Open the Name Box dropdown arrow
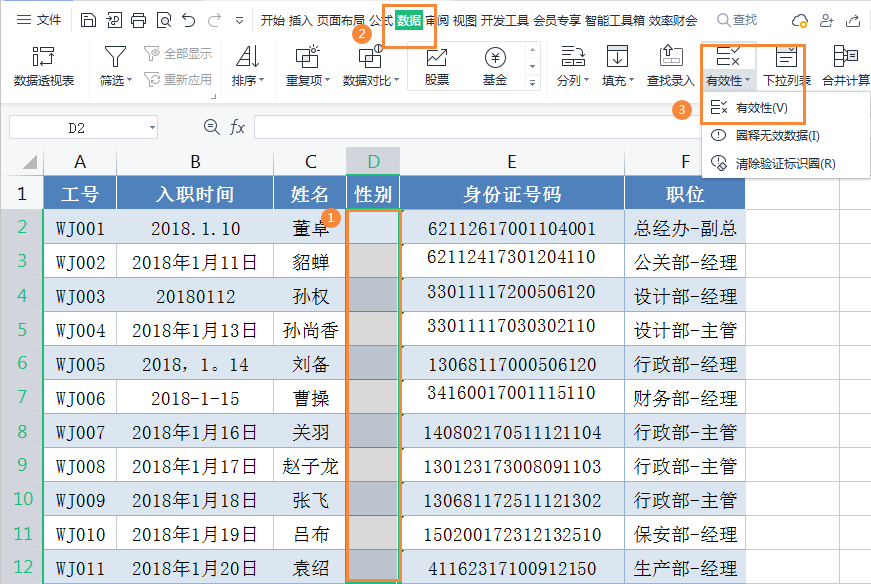 152,128
